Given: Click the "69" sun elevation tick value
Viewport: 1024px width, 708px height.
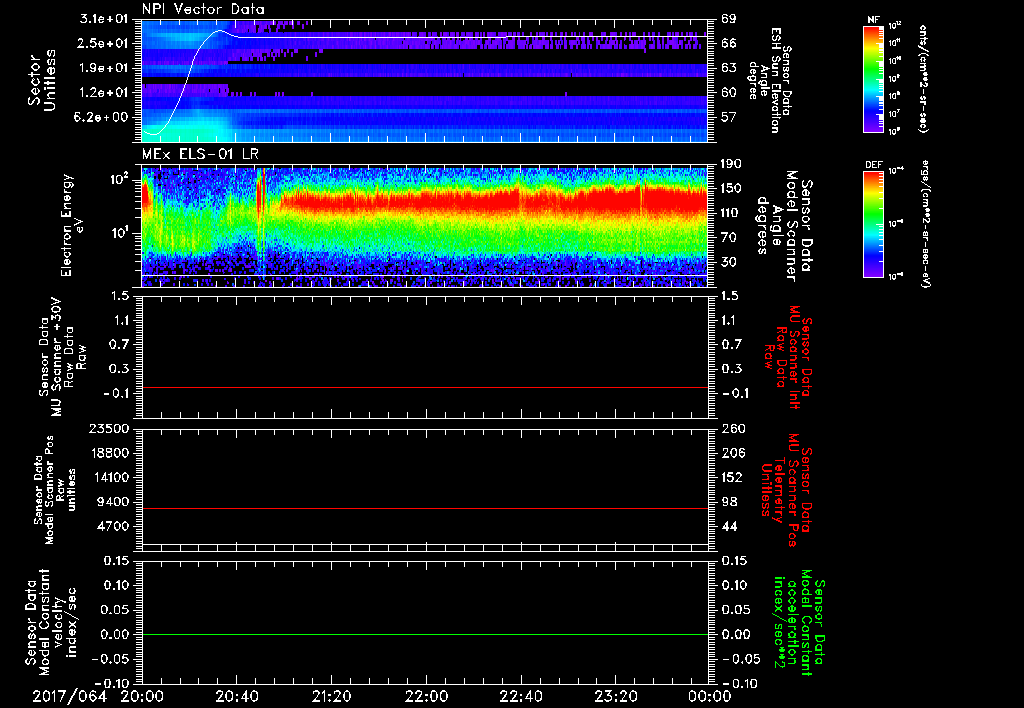Looking at the screenshot, I should (729, 19).
